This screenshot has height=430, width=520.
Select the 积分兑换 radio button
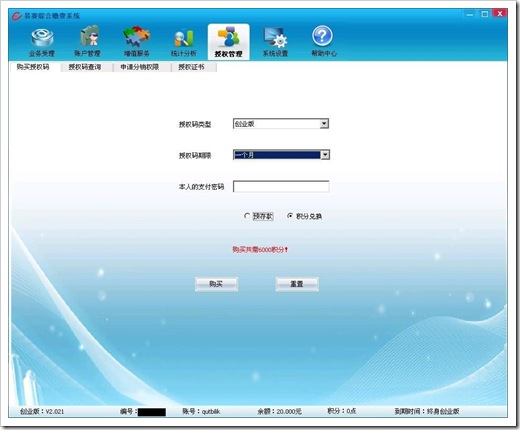290,216
